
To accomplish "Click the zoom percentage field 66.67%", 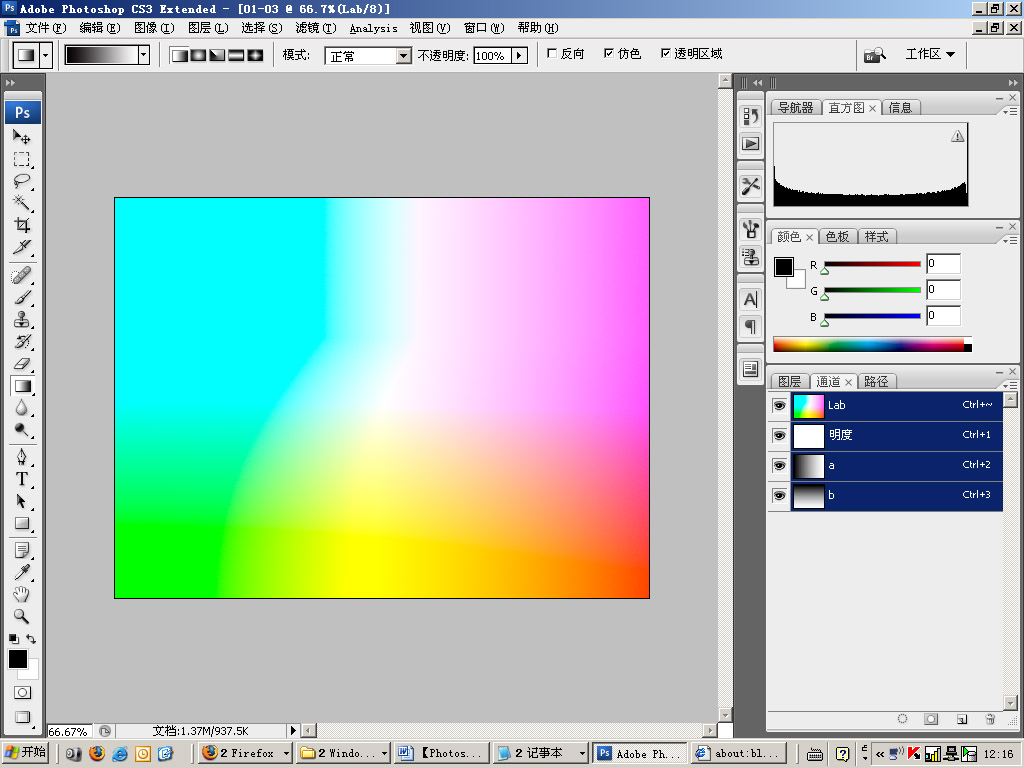I will click(68, 731).
